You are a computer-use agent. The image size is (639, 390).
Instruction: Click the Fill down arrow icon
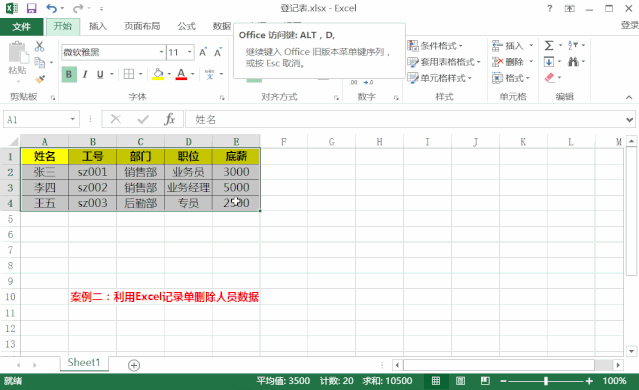[x=549, y=62]
